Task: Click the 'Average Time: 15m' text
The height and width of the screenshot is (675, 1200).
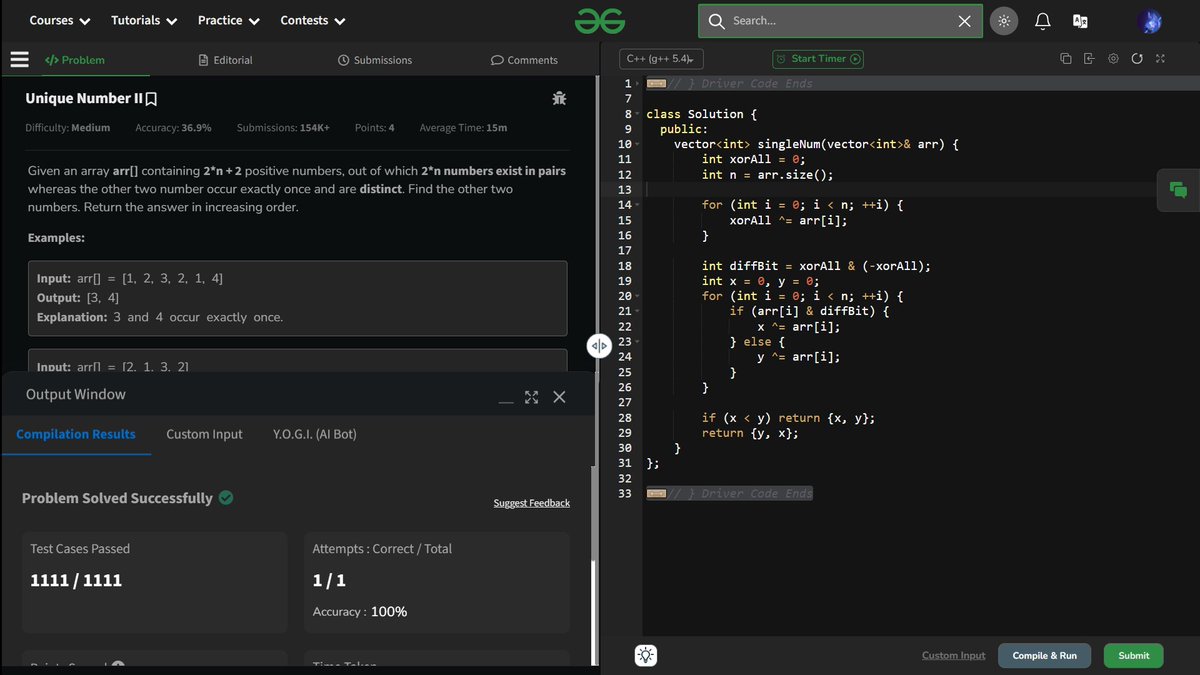Action: point(463,128)
